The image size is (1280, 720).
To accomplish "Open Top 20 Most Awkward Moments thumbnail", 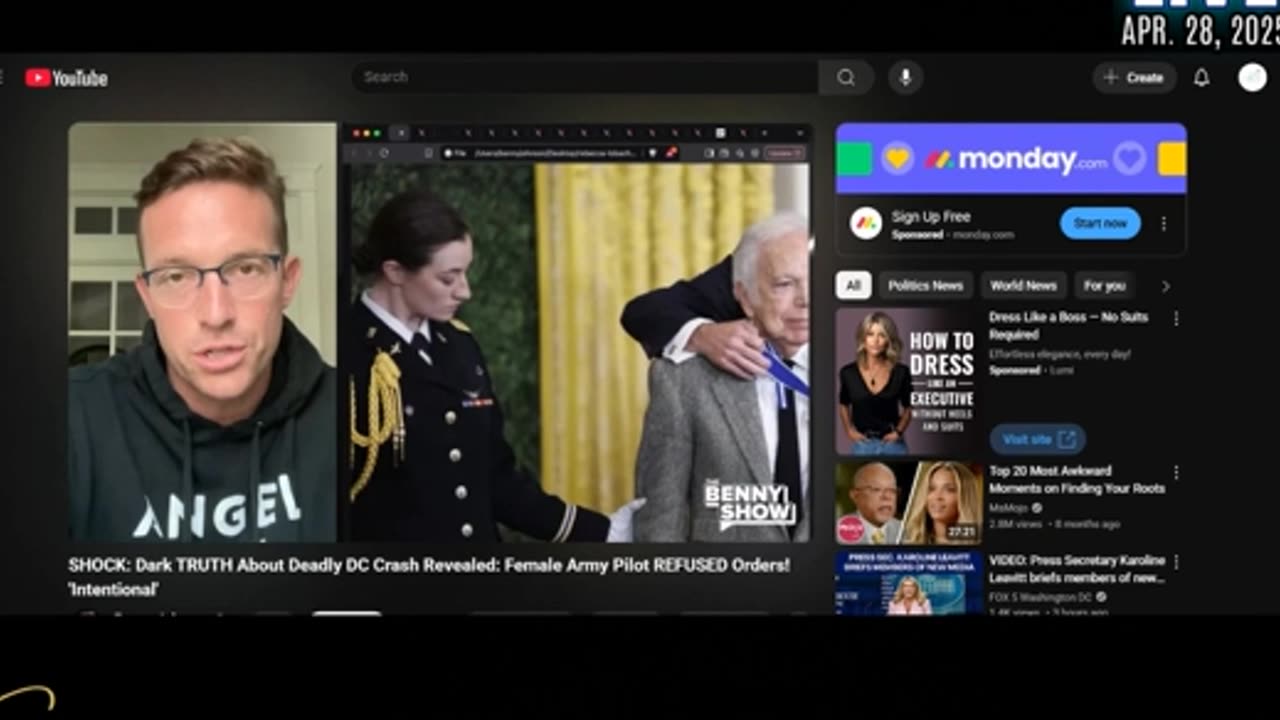I will tap(909, 502).
